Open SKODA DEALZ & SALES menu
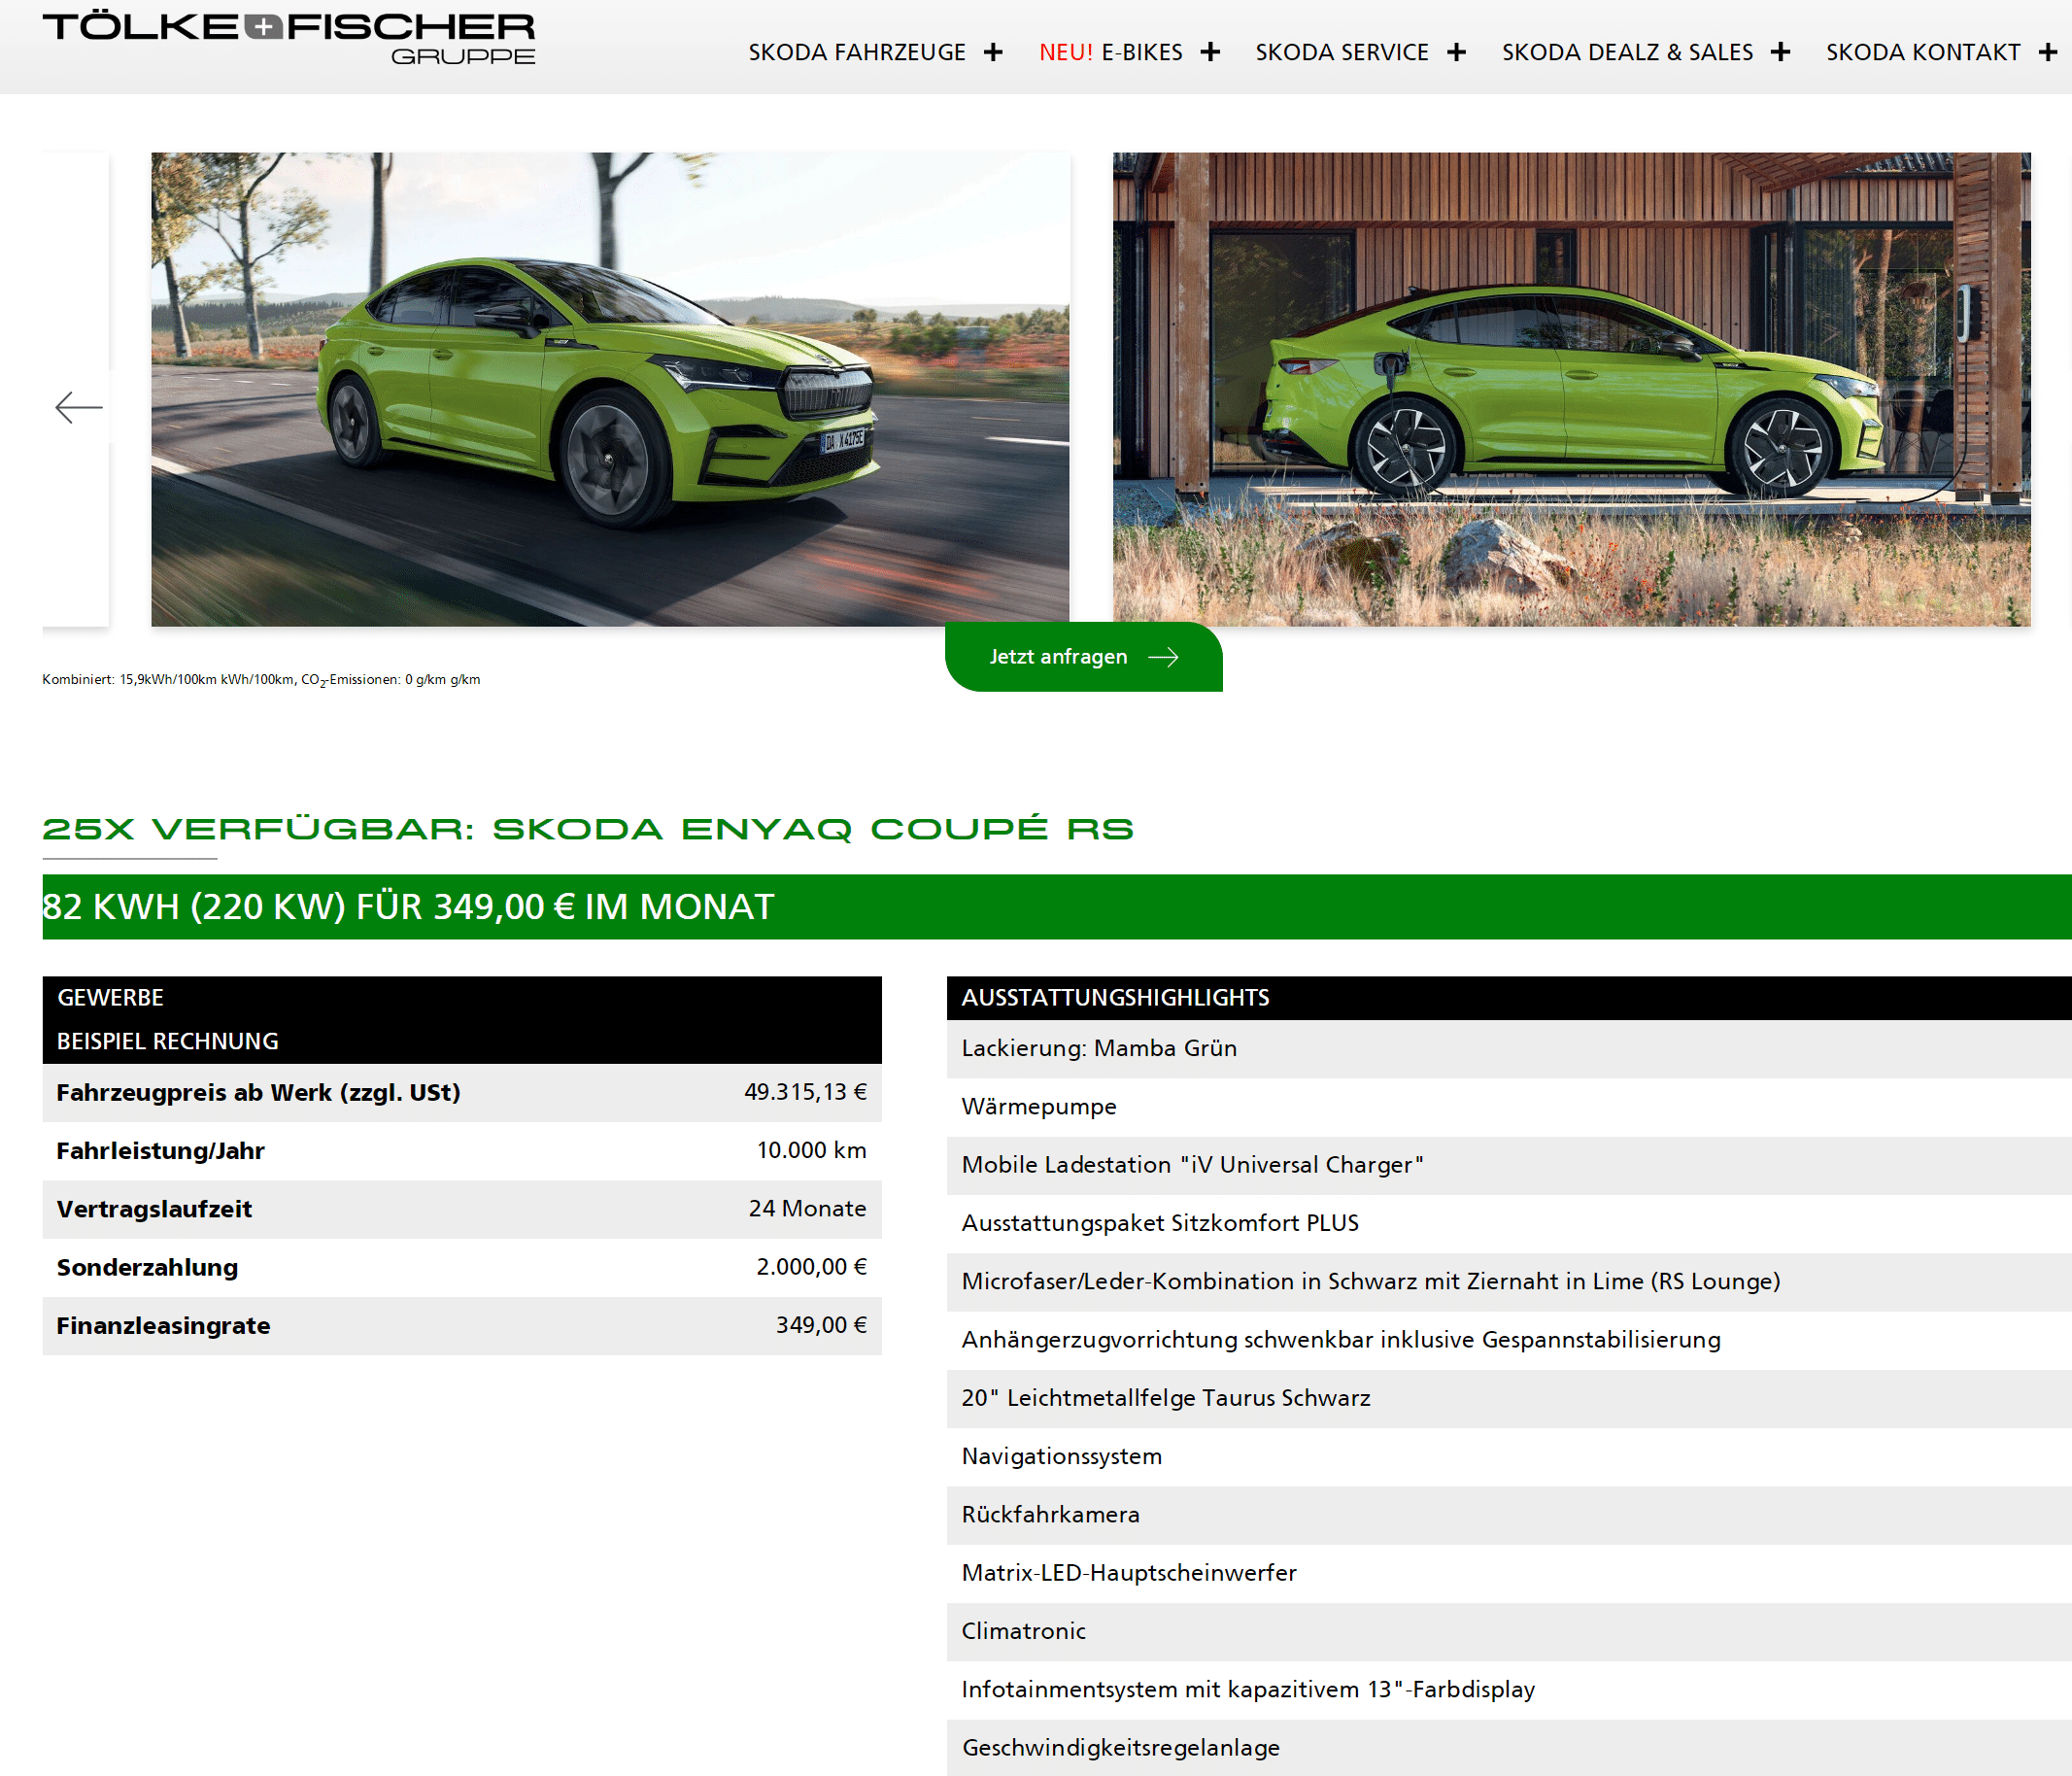The image size is (2072, 1776). pyautogui.click(x=1627, y=52)
